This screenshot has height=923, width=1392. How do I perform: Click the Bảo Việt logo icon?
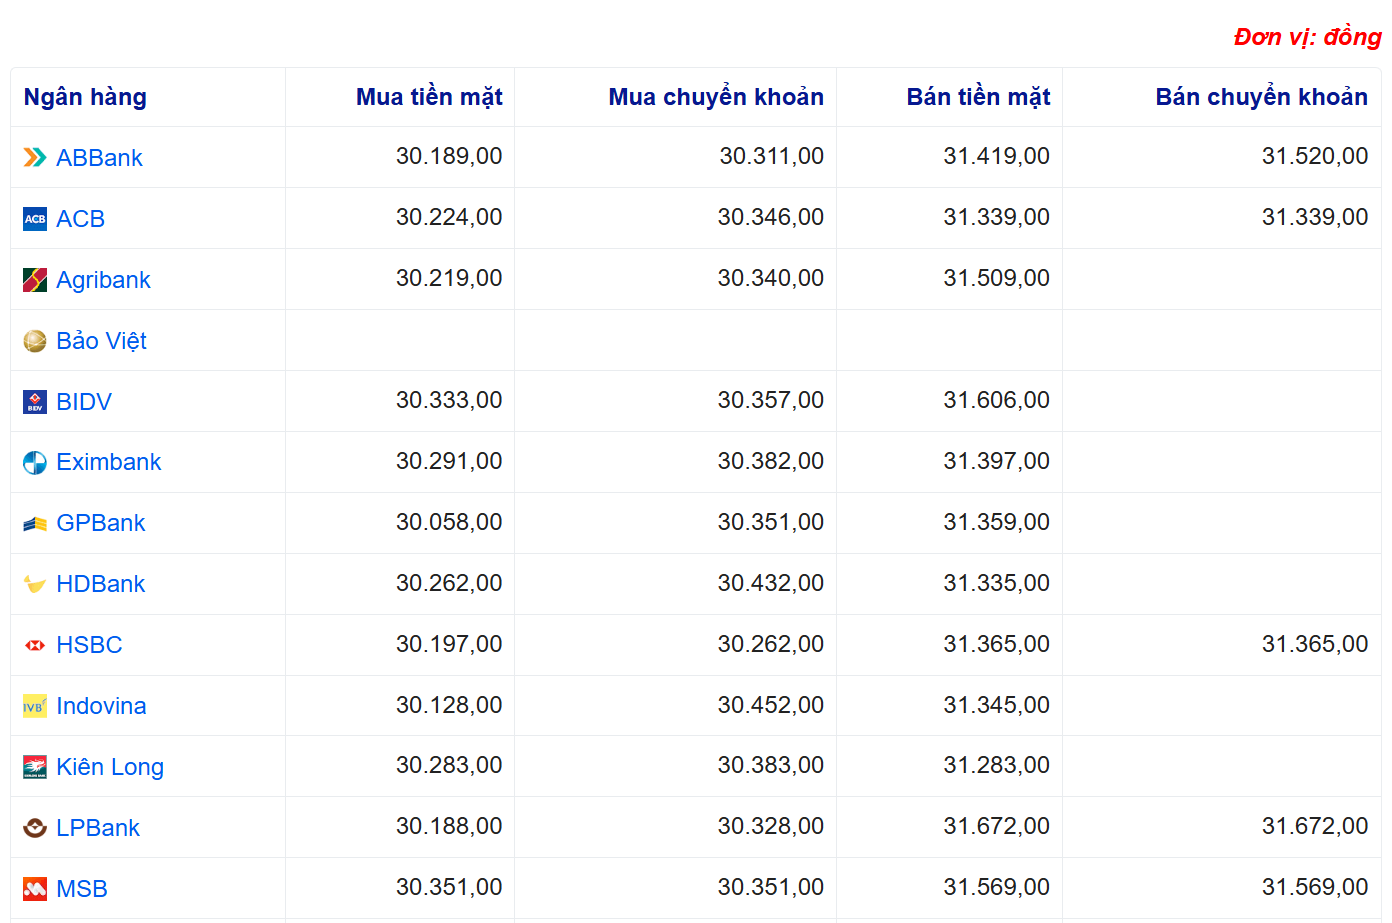tap(35, 341)
